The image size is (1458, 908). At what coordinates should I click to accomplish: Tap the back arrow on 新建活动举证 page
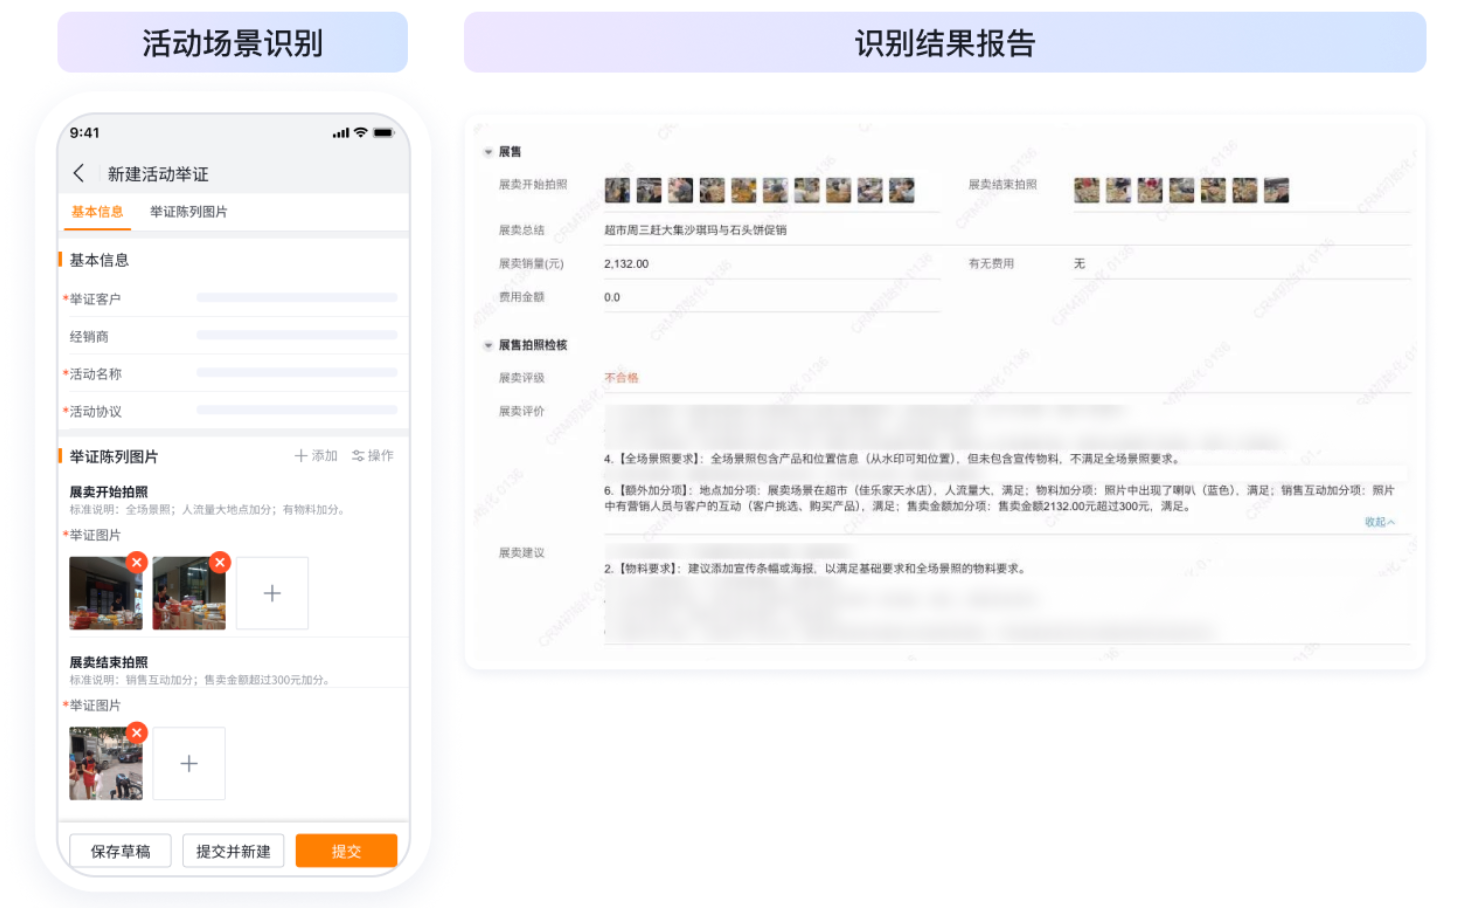tap(80, 173)
